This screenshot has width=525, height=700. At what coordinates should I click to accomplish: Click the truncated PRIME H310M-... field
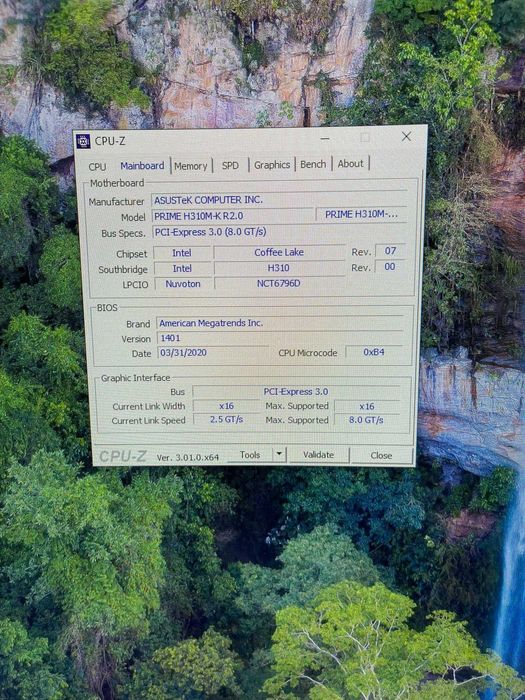click(361, 214)
